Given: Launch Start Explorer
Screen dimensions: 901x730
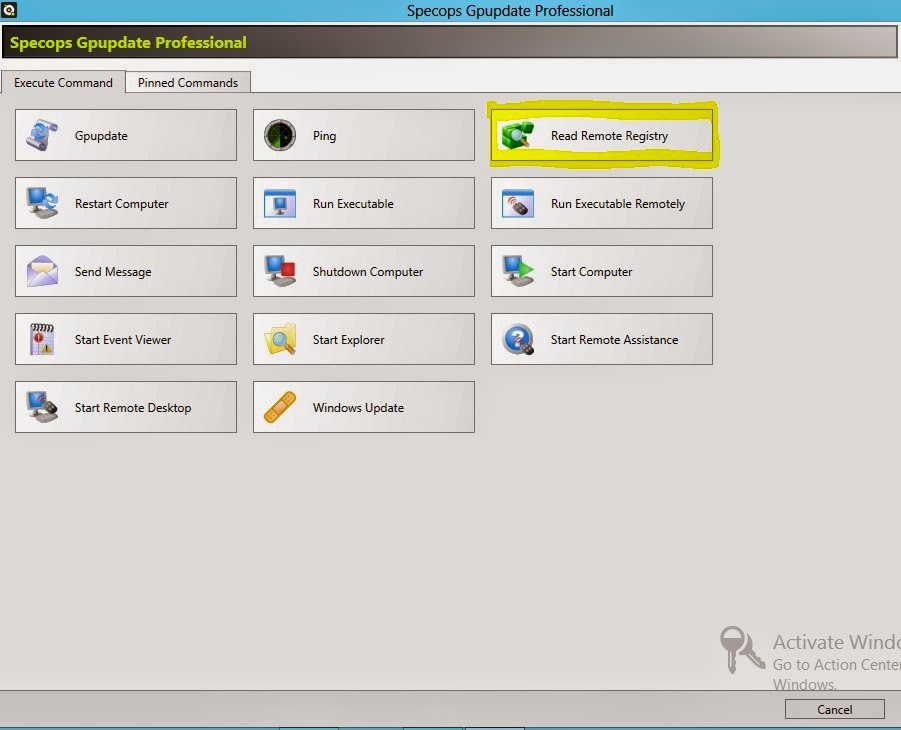Looking at the screenshot, I should point(364,339).
